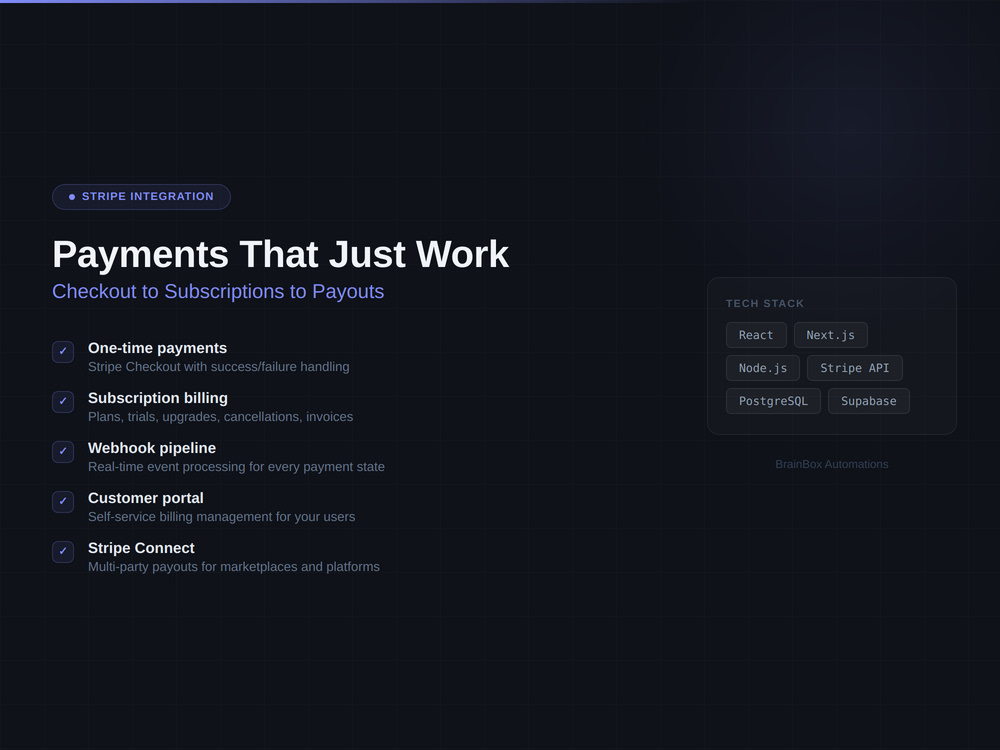Viewport: 1000px width, 750px height.
Task: Click Checkout to Subscriptions to Payouts subtitle
Action: [218, 291]
